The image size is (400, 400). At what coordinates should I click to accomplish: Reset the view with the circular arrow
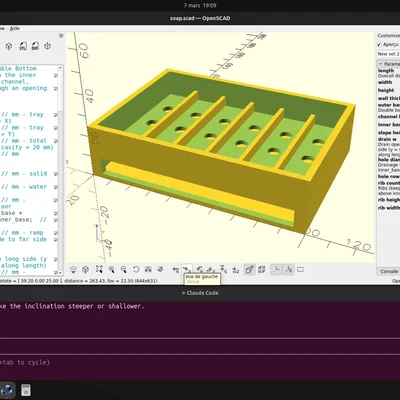136,269
